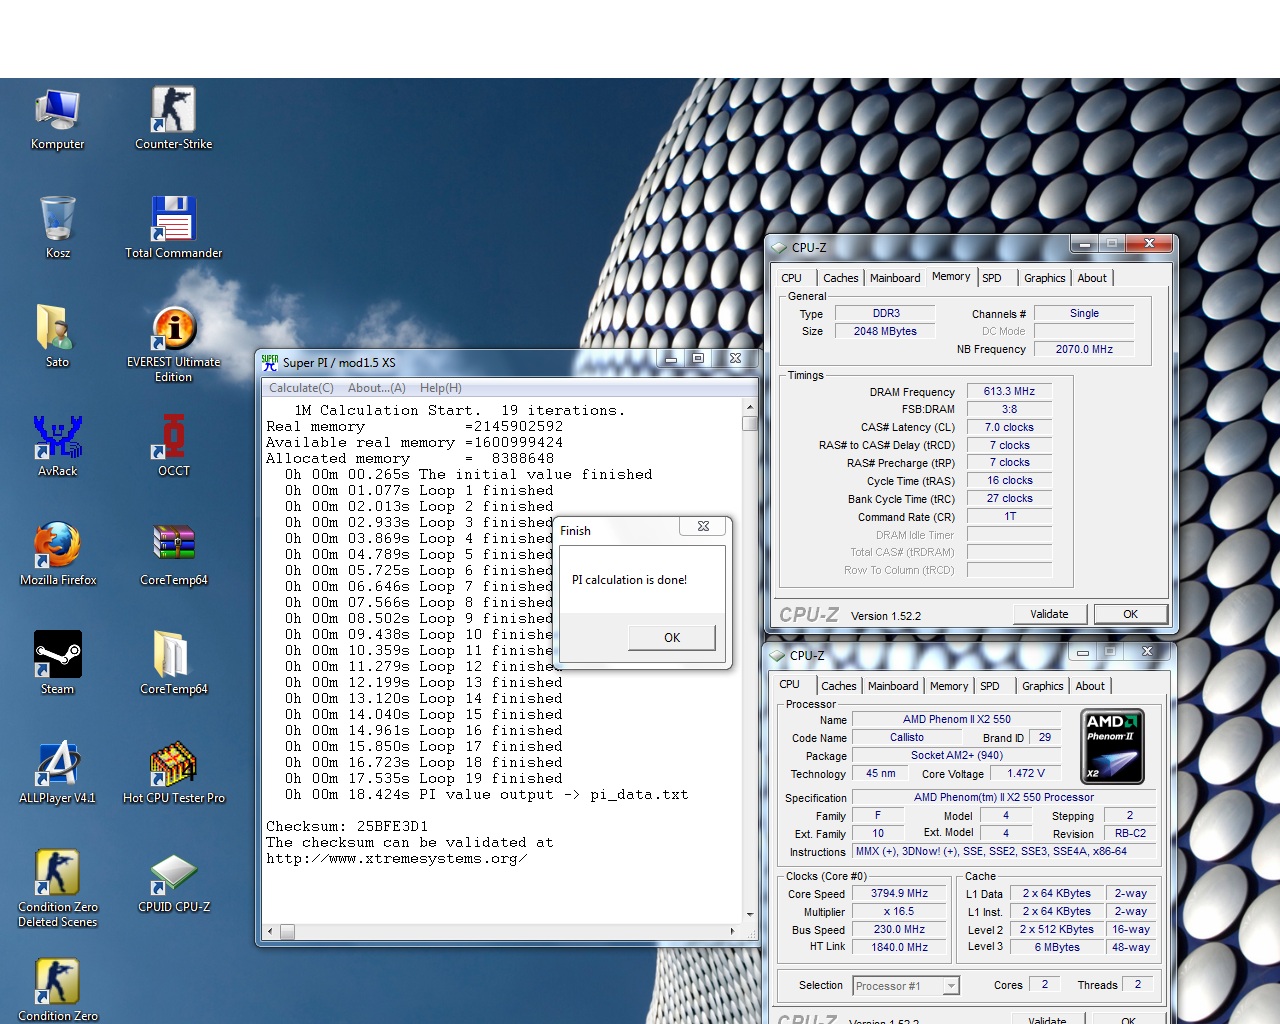Open the Counter-Strike desktop shortcut
1280x1024 pixels.
(x=173, y=111)
